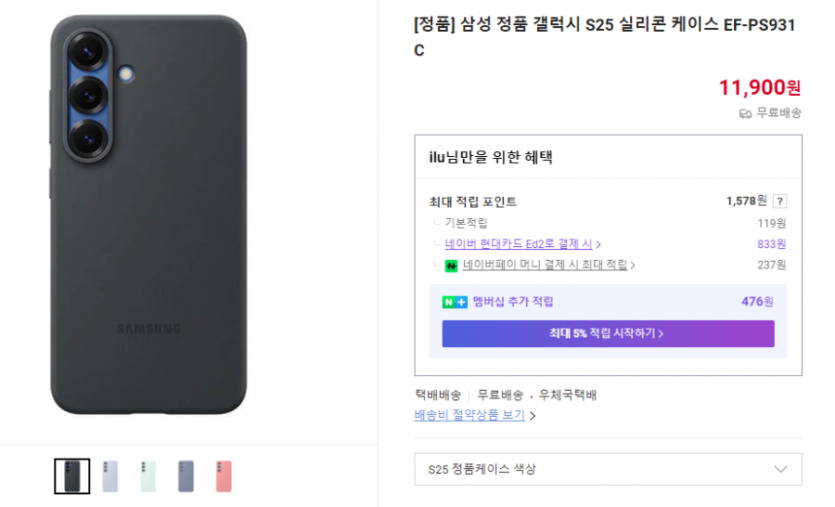Viewport: 835px width, 507px height.
Task: Select the lavender case thumbnail
Action: pos(110,476)
